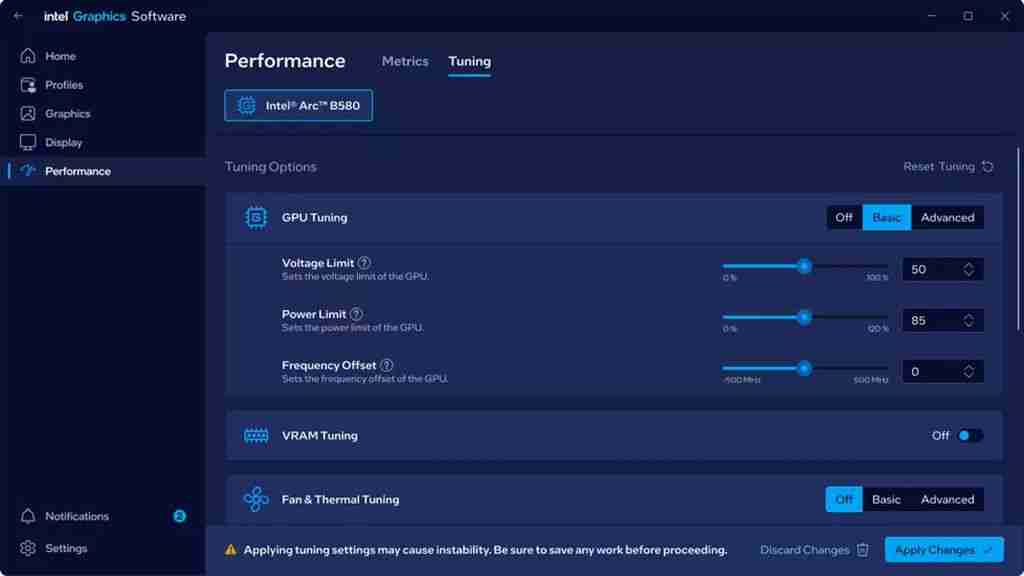
Task: Click the Power Limit slider handle
Action: [804, 317]
